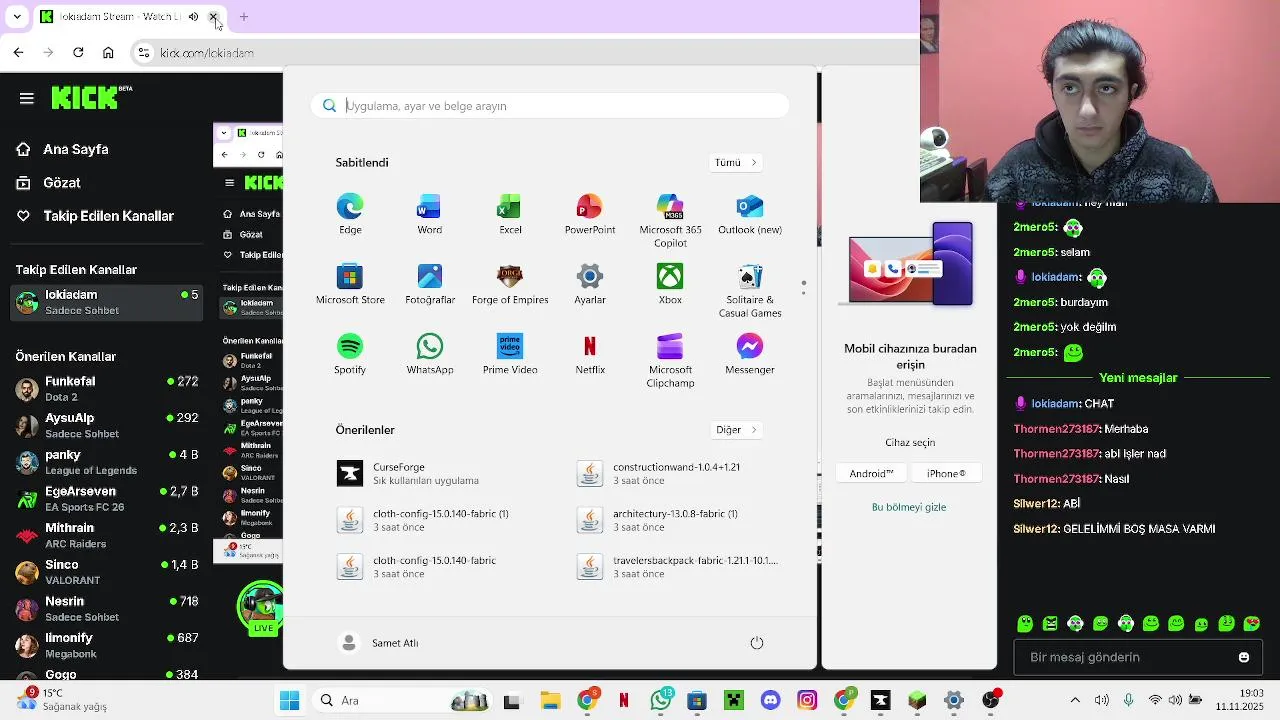Open Ayarlar in pinned apps
Viewport: 1280px width, 720px height.
coord(590,284)
